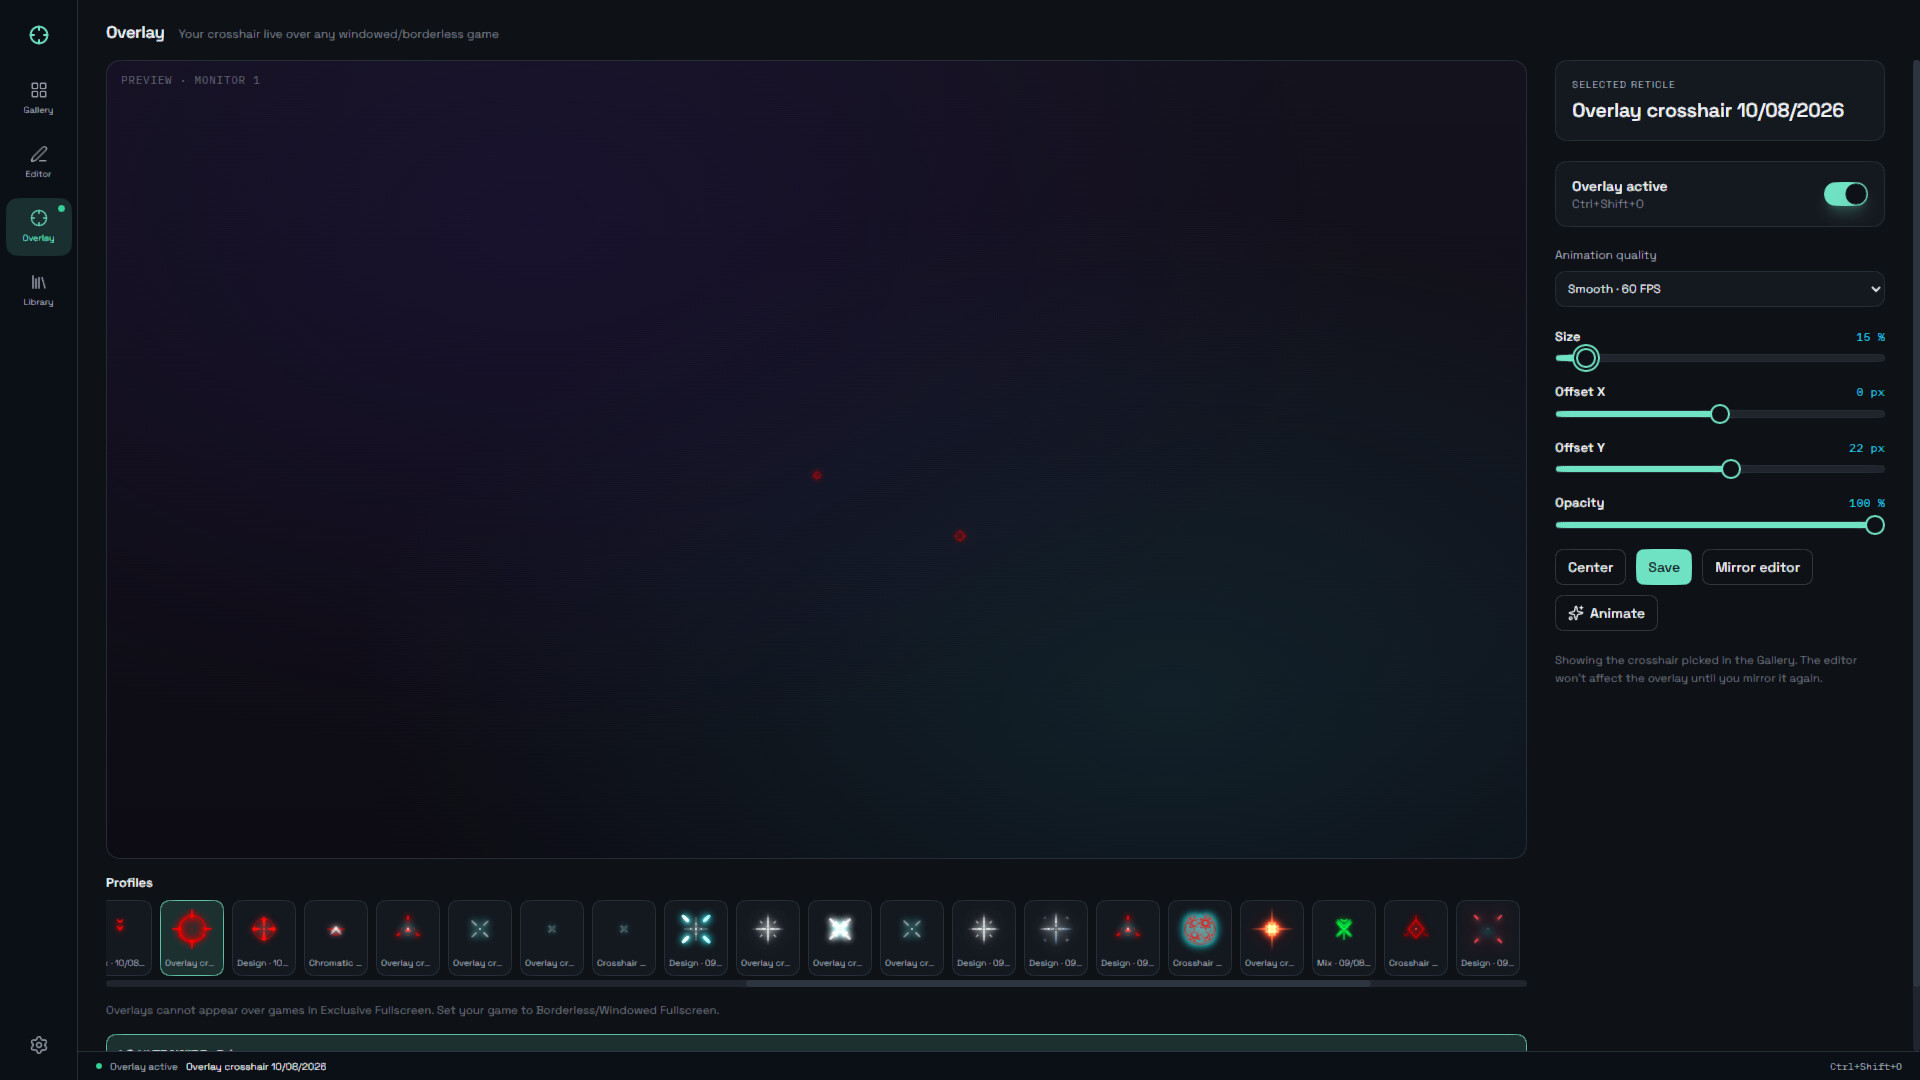Select the green Mix 09/08 profile
1920x1080 pixels.
1343,937
